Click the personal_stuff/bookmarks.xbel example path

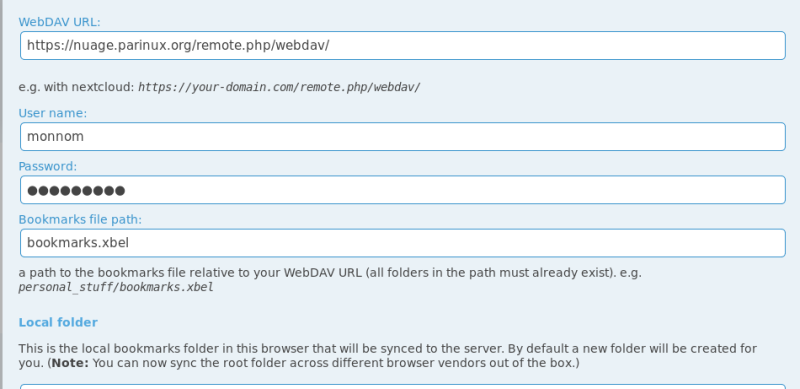116,287
